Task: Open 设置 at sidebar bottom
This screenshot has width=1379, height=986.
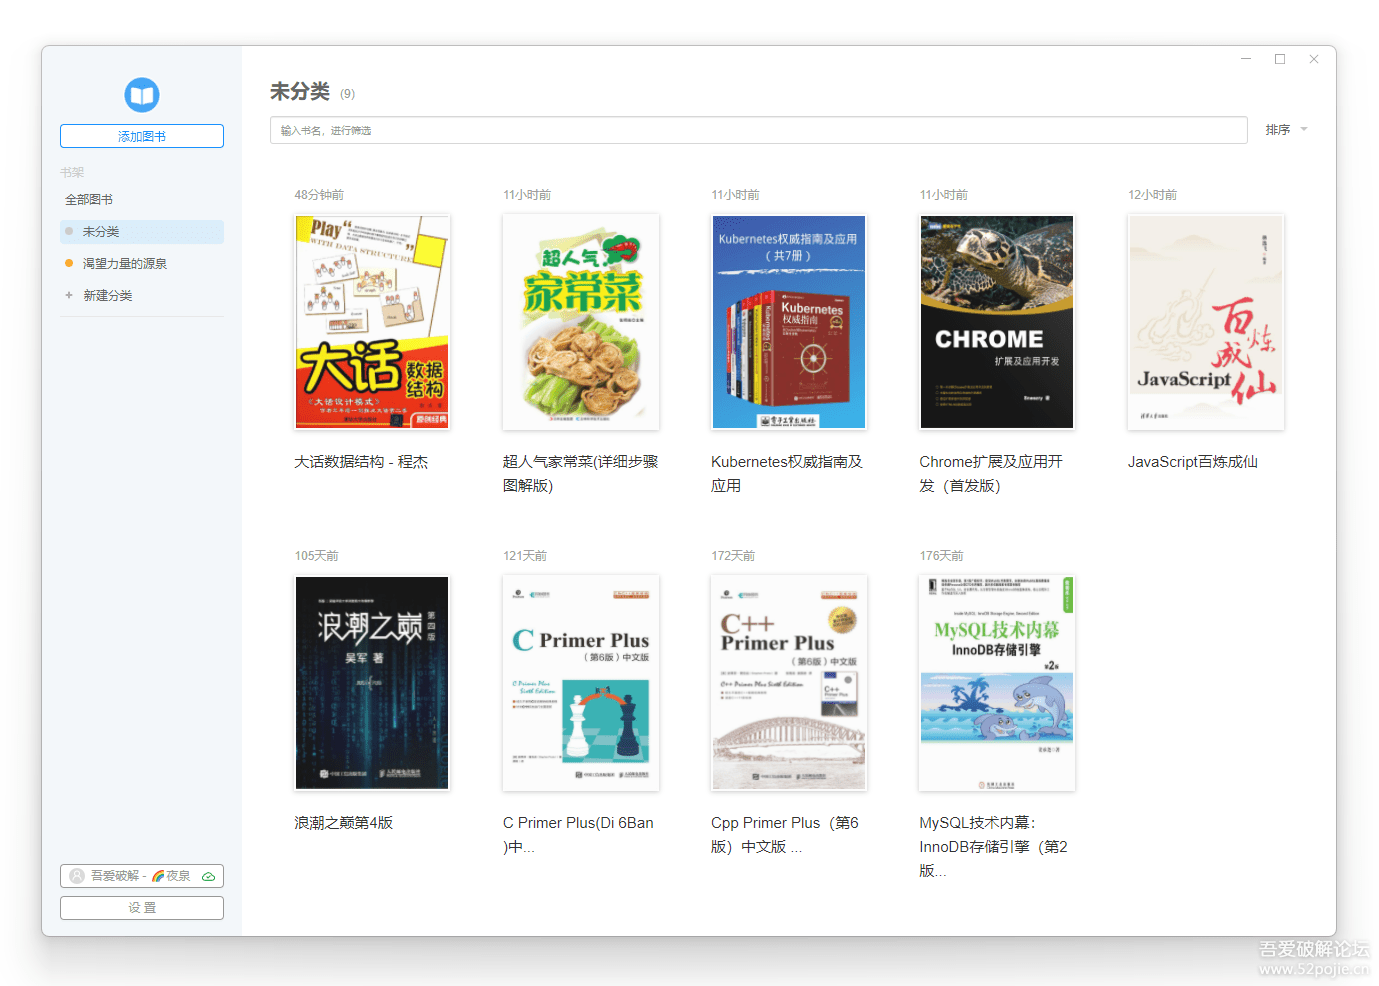Action: [141, 907]
